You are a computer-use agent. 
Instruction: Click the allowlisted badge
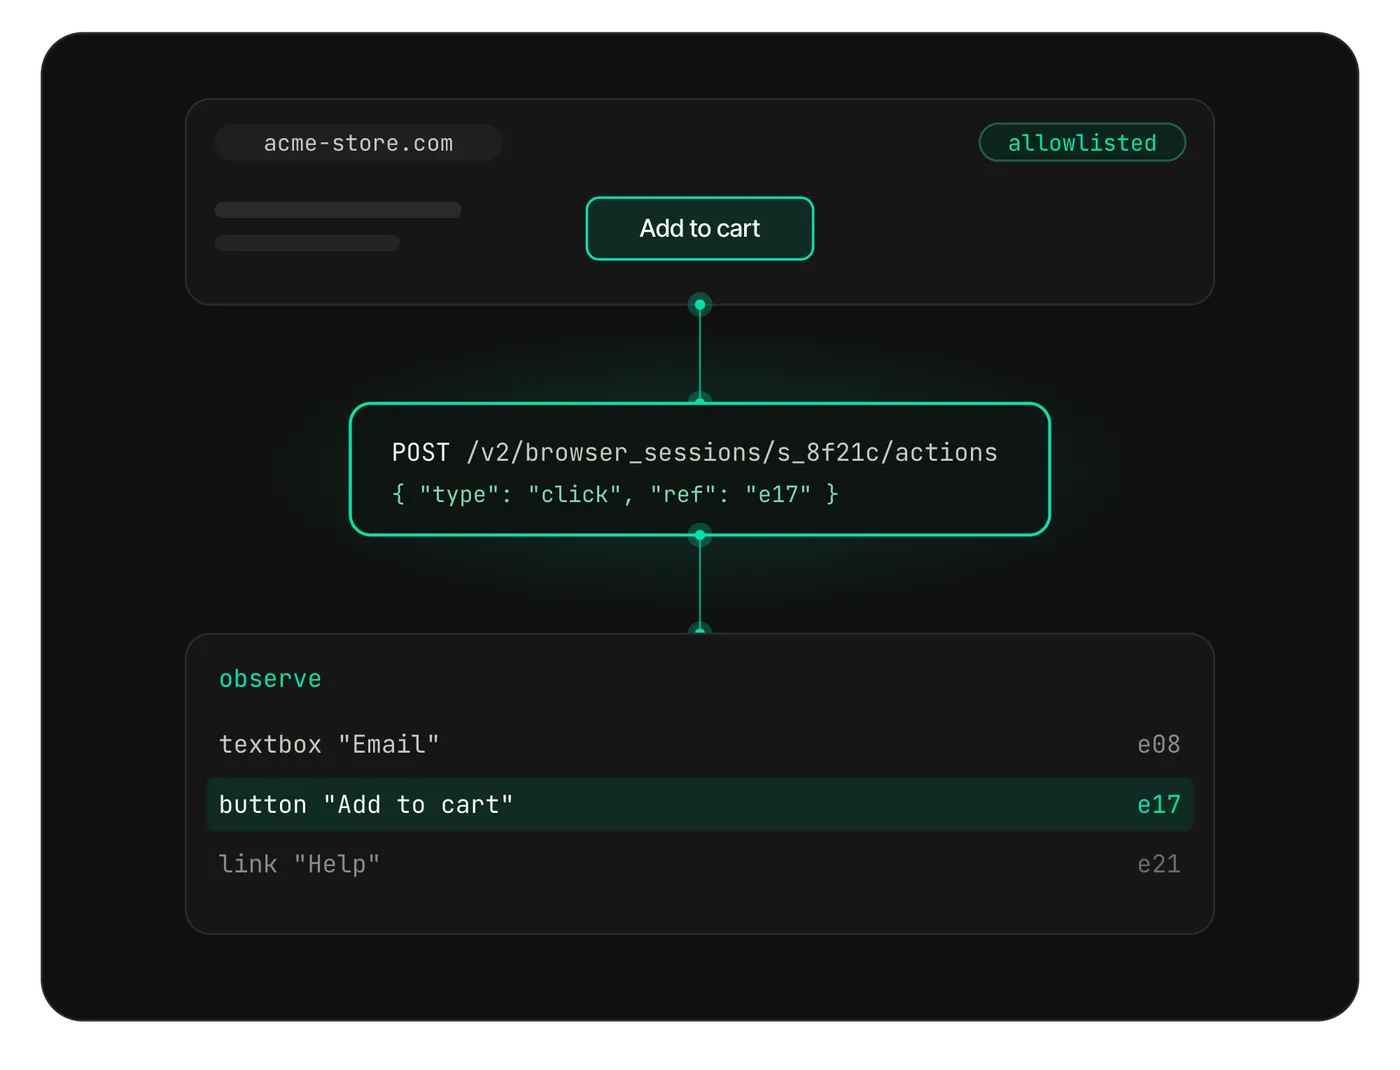click(x=1082, y=143)
